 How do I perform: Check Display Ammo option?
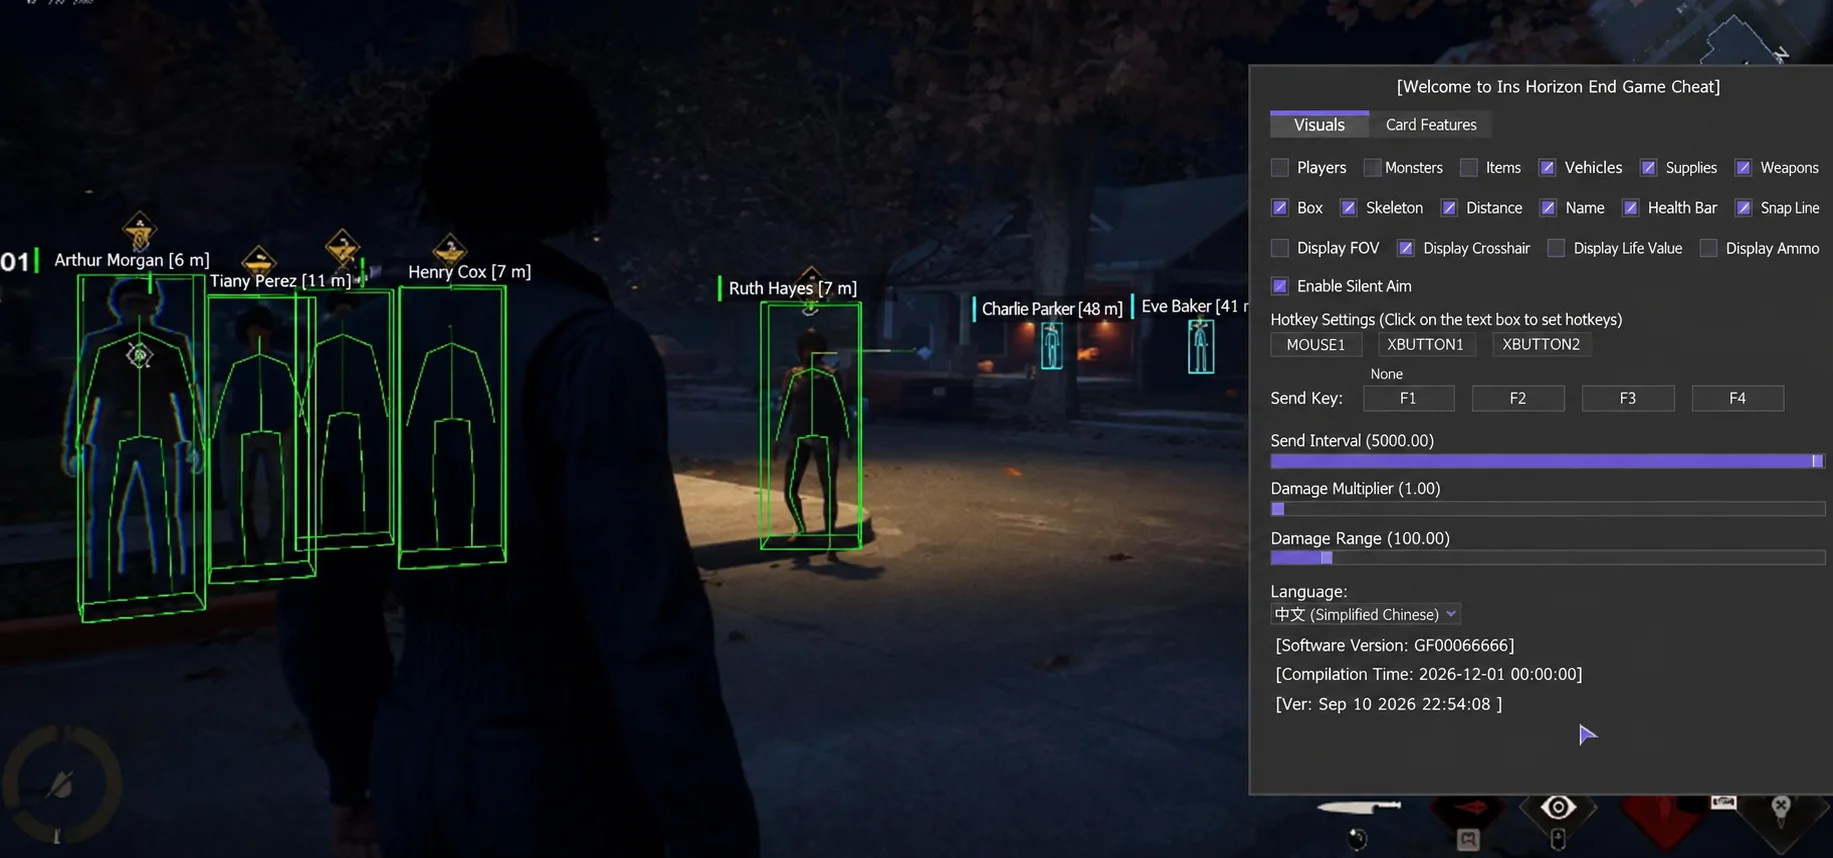[1709, 248]
